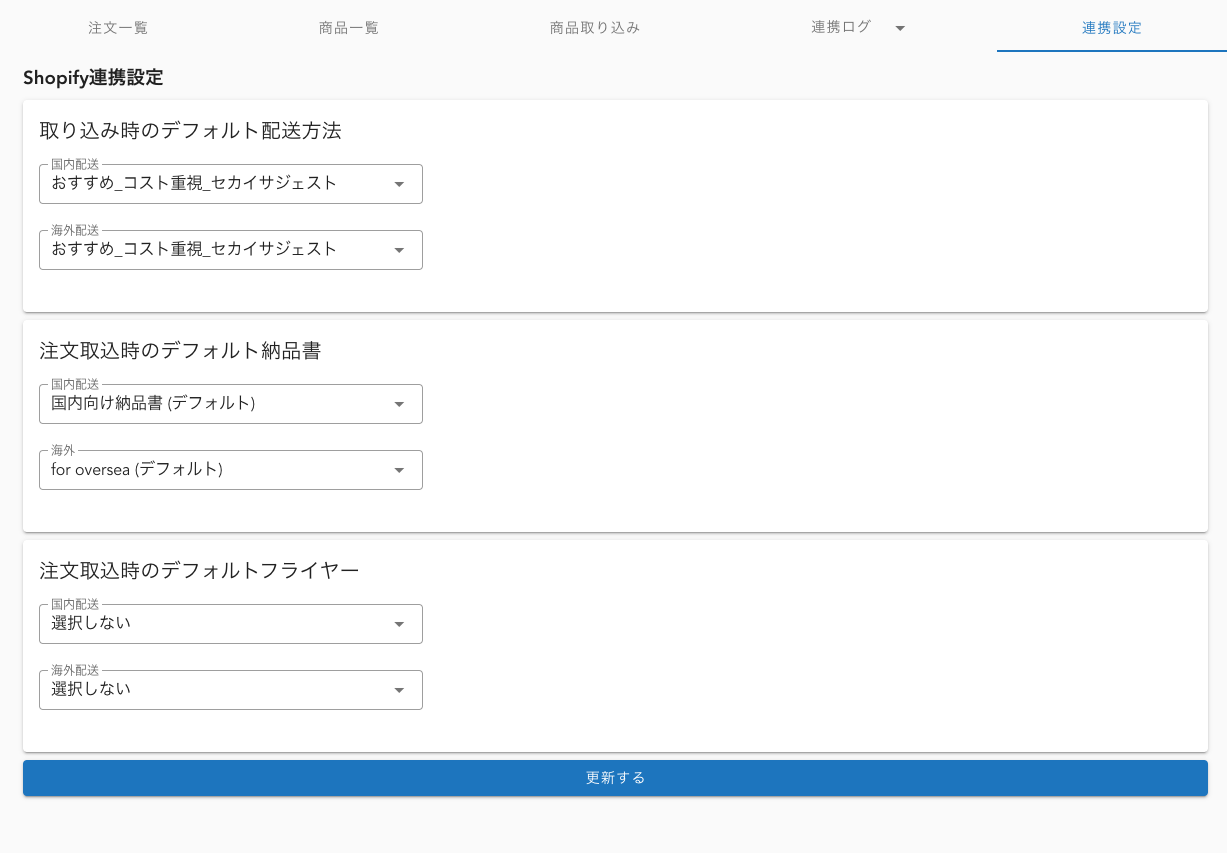
Task: Switch to the 商品一覧 tab
Action: (x=349, y=28)
